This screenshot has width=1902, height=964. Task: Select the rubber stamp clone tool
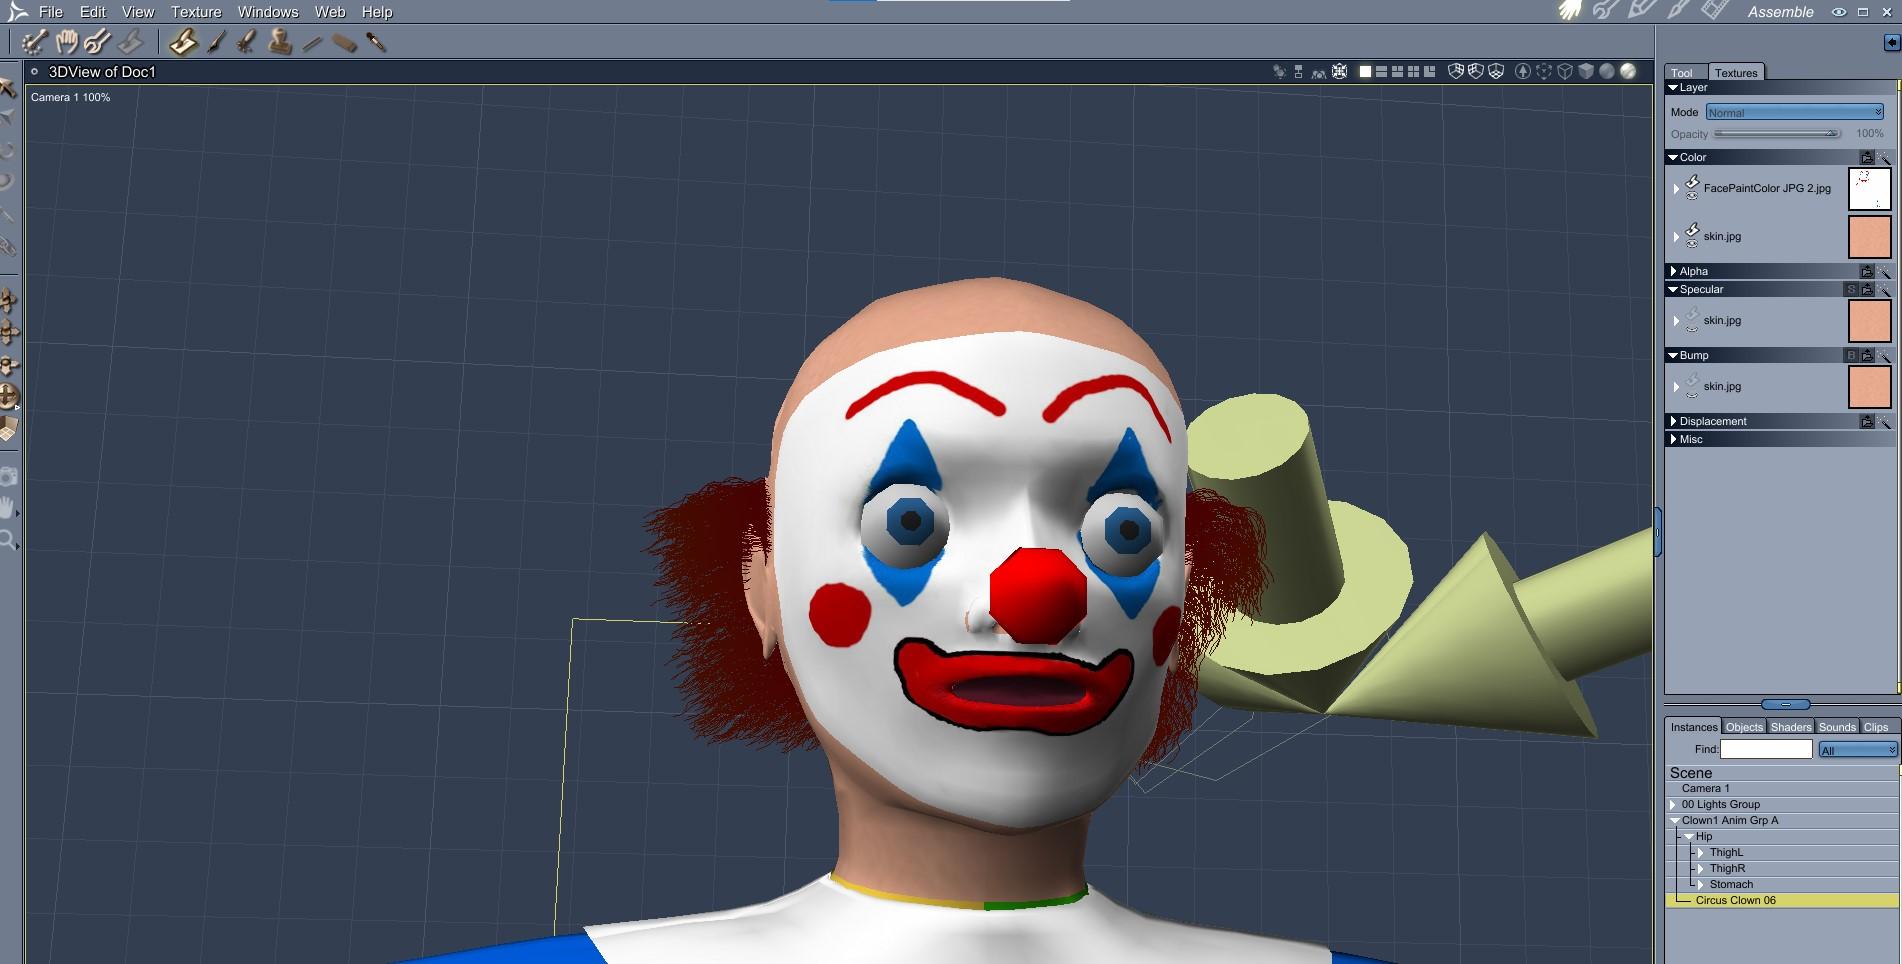280,42
